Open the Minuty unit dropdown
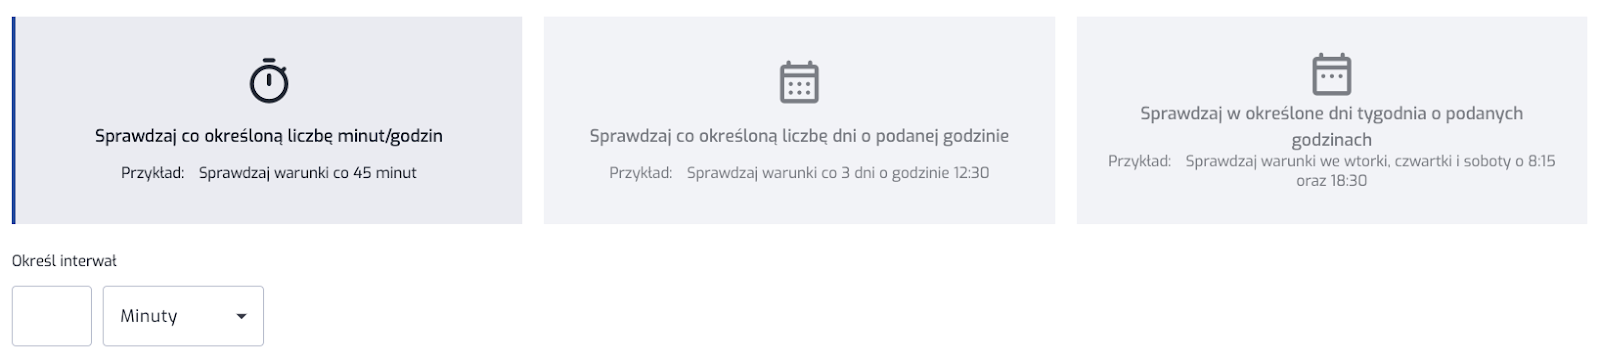Viewport: 1600px width, 363px height. click(183, 316)
